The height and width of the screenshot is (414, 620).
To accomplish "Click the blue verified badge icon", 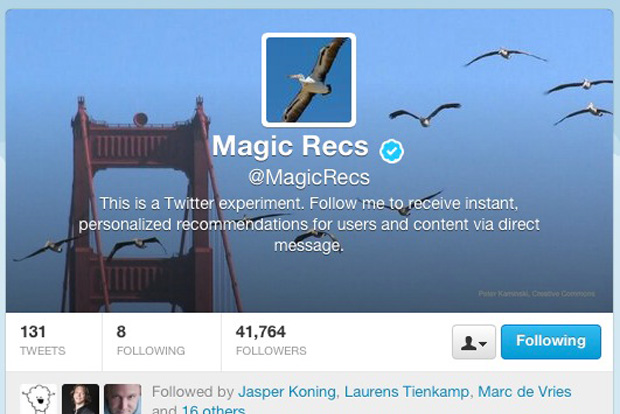I will pyautogui.click(x=391, y=151).
